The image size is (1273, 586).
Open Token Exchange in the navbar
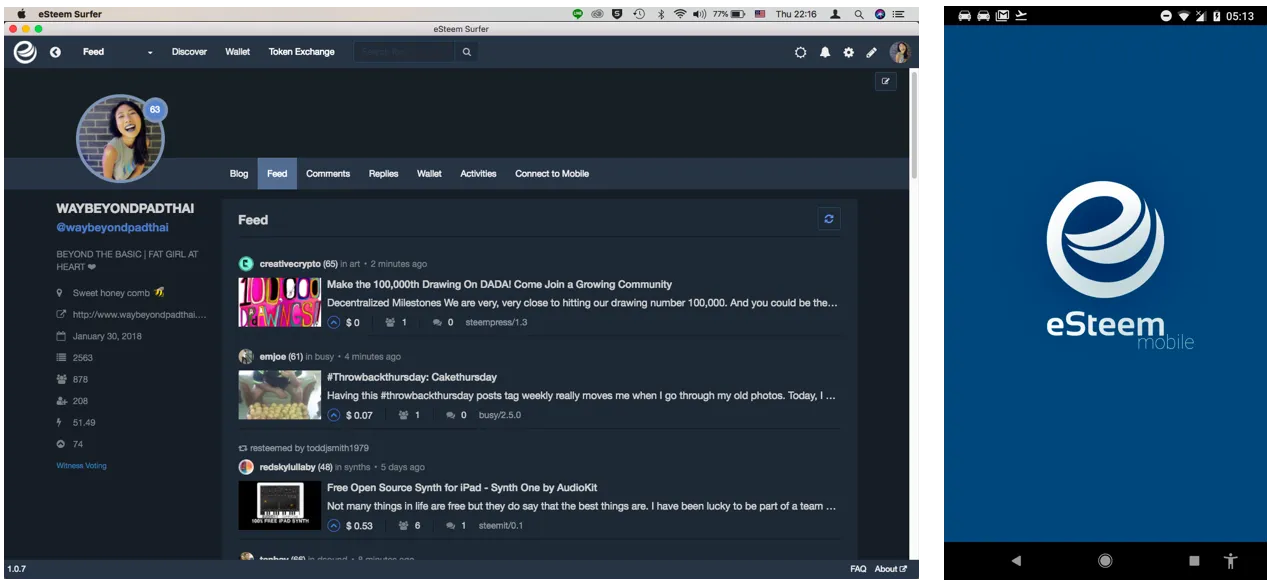click(301, 52)
